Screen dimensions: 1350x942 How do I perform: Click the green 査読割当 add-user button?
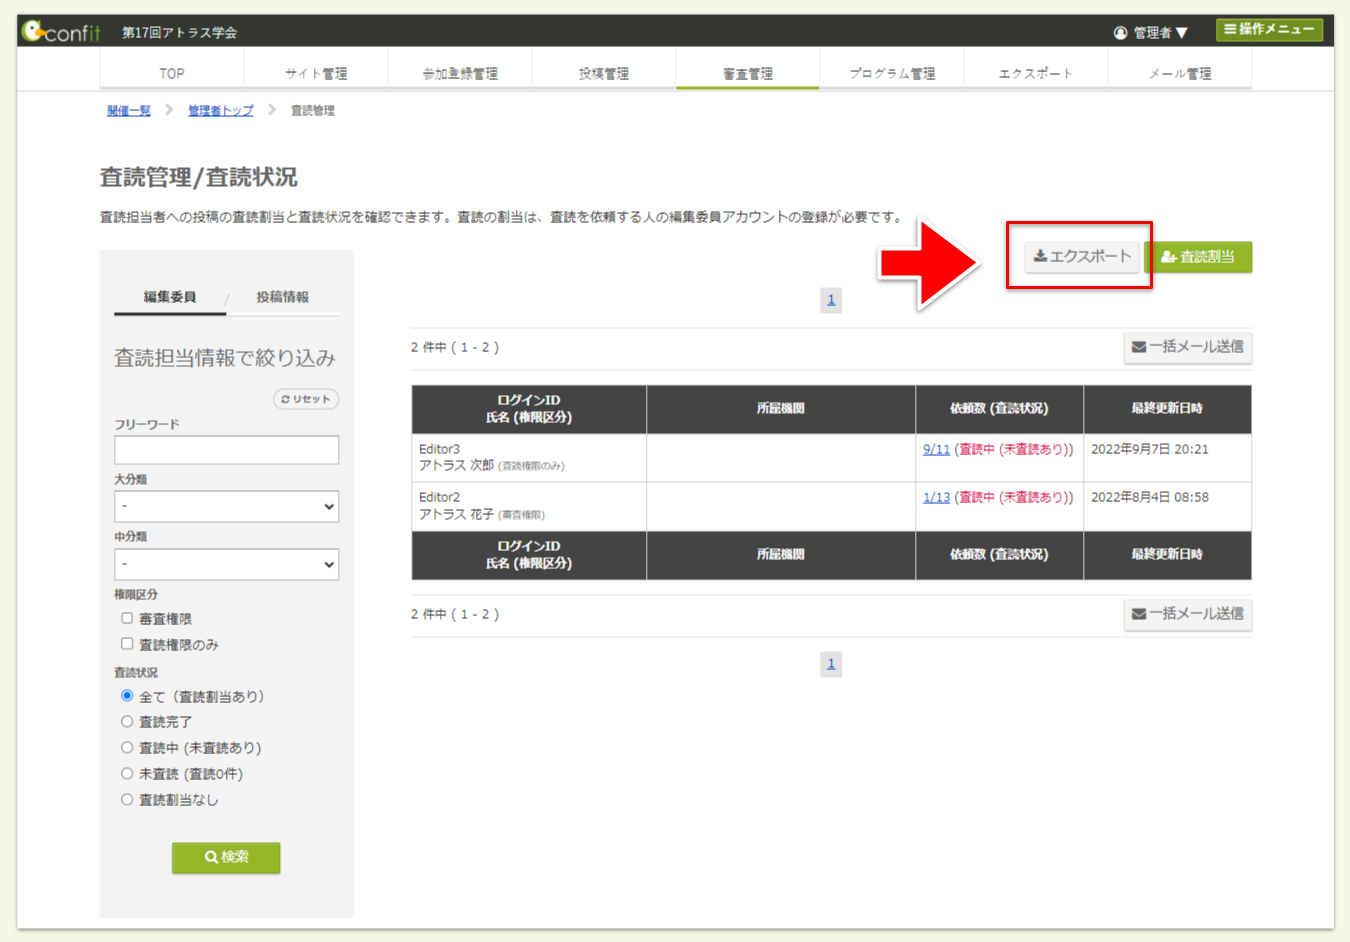(x=1198, y=257)
